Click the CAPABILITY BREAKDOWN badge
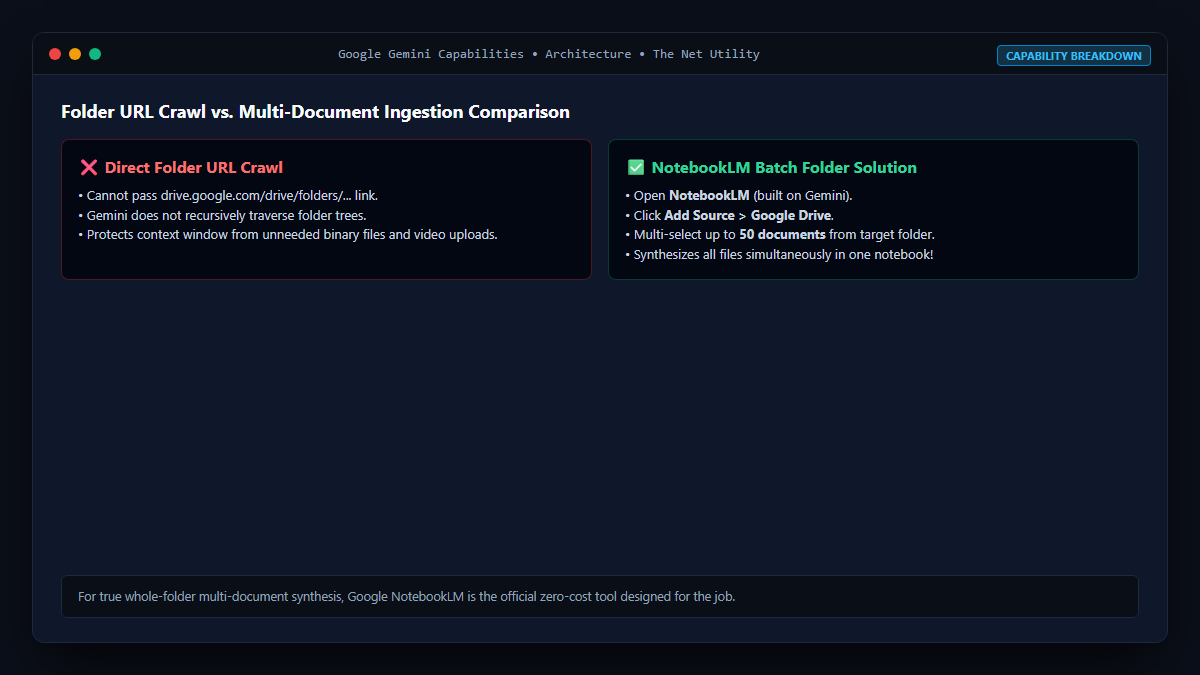1200x675 pixels. pyautogui.click(x=1074, y=56)
